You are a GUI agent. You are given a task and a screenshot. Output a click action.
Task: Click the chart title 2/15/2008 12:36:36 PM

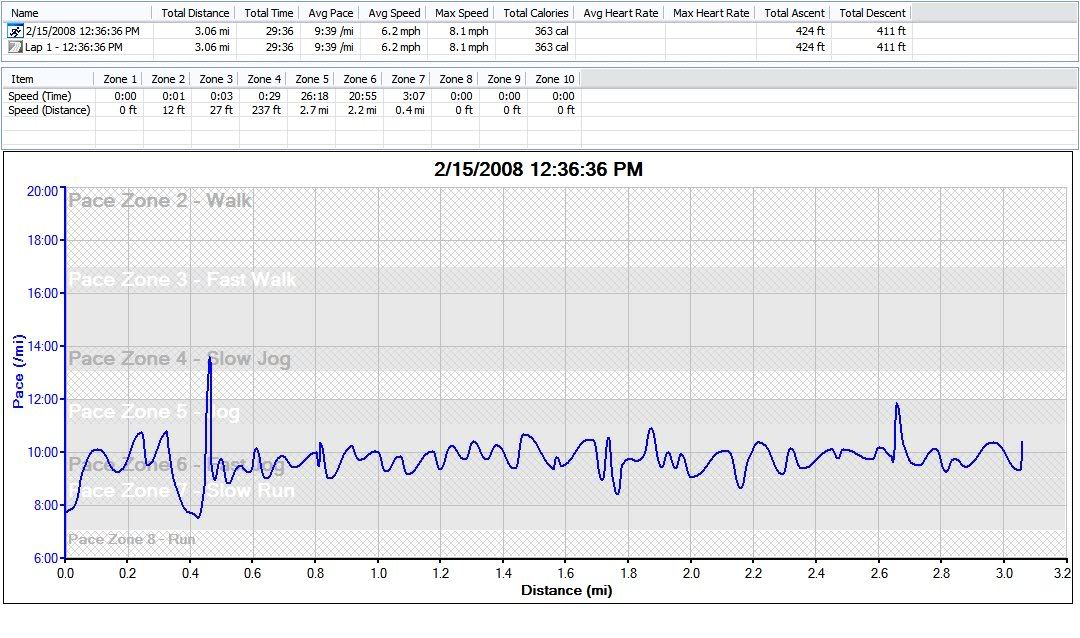[x=538, y=170]
